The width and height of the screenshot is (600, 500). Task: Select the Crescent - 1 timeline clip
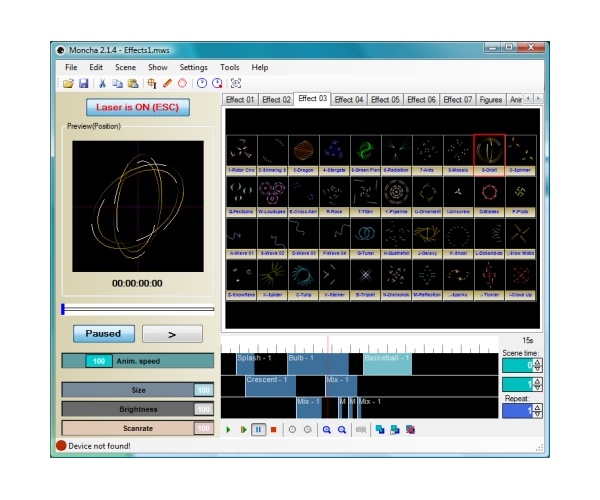point(270,386)
